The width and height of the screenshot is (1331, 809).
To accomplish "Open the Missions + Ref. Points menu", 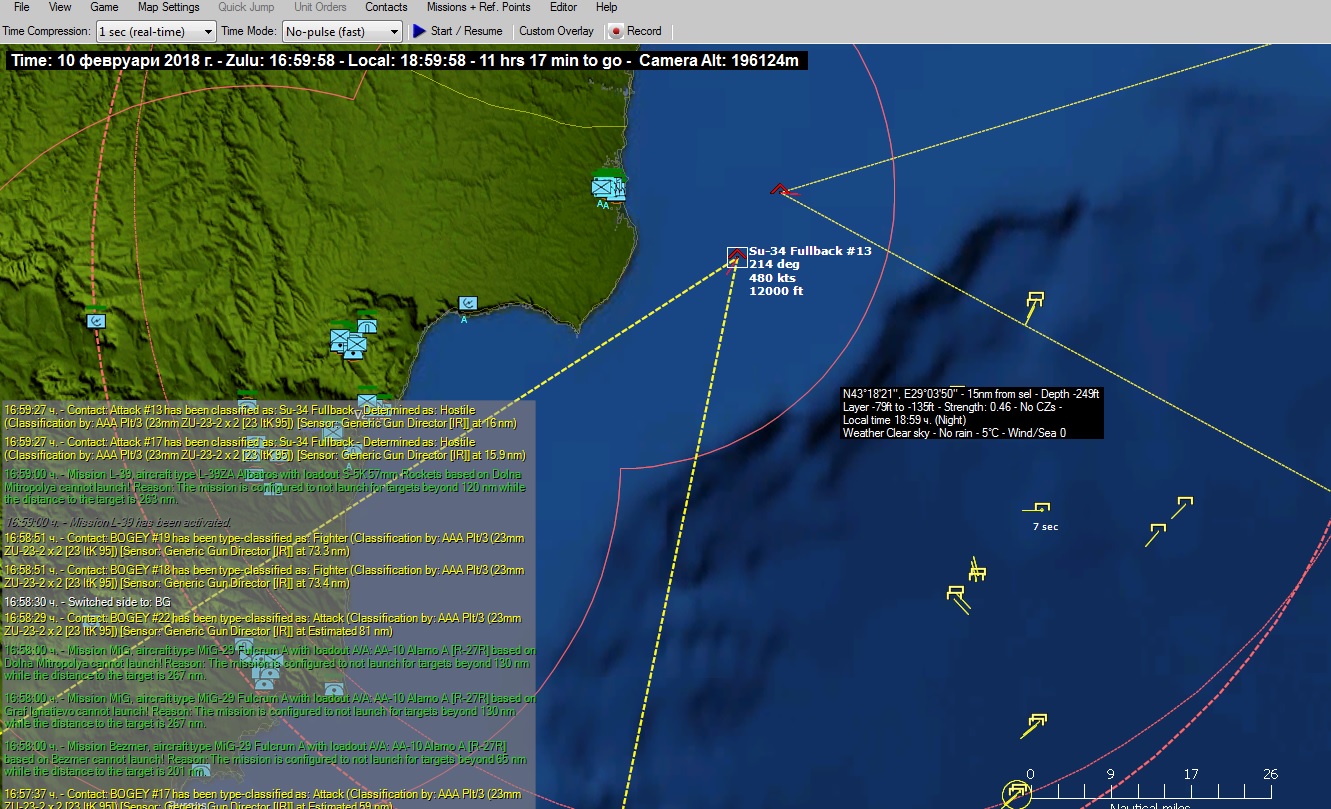I will [478, 7].
